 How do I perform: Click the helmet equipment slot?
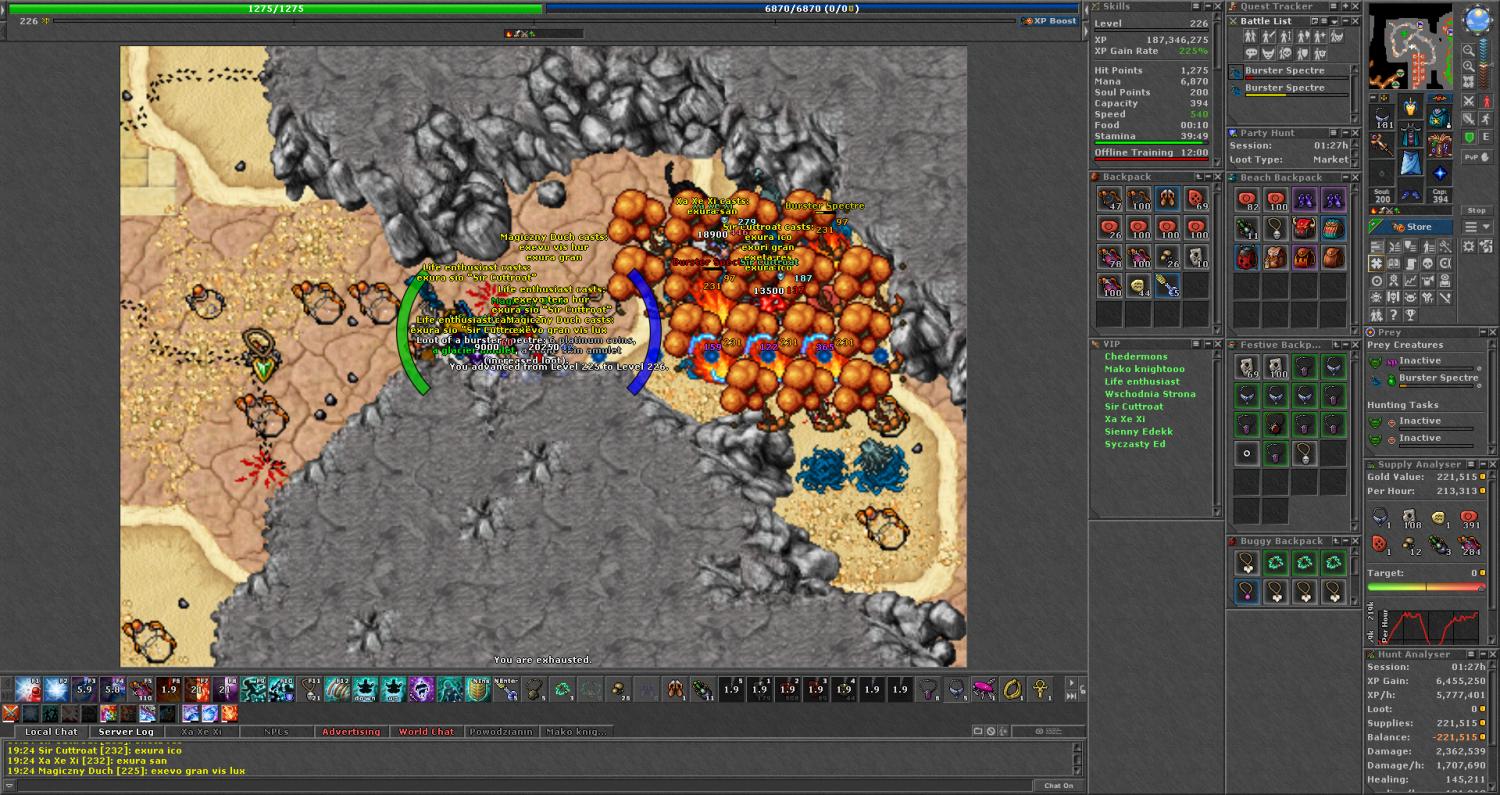click(1411, 106)
